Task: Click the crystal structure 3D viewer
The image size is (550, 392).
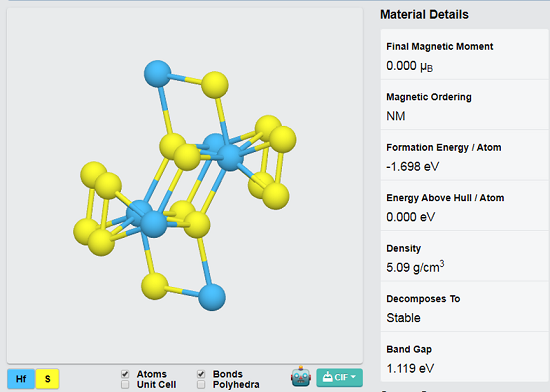Action: 185,186
